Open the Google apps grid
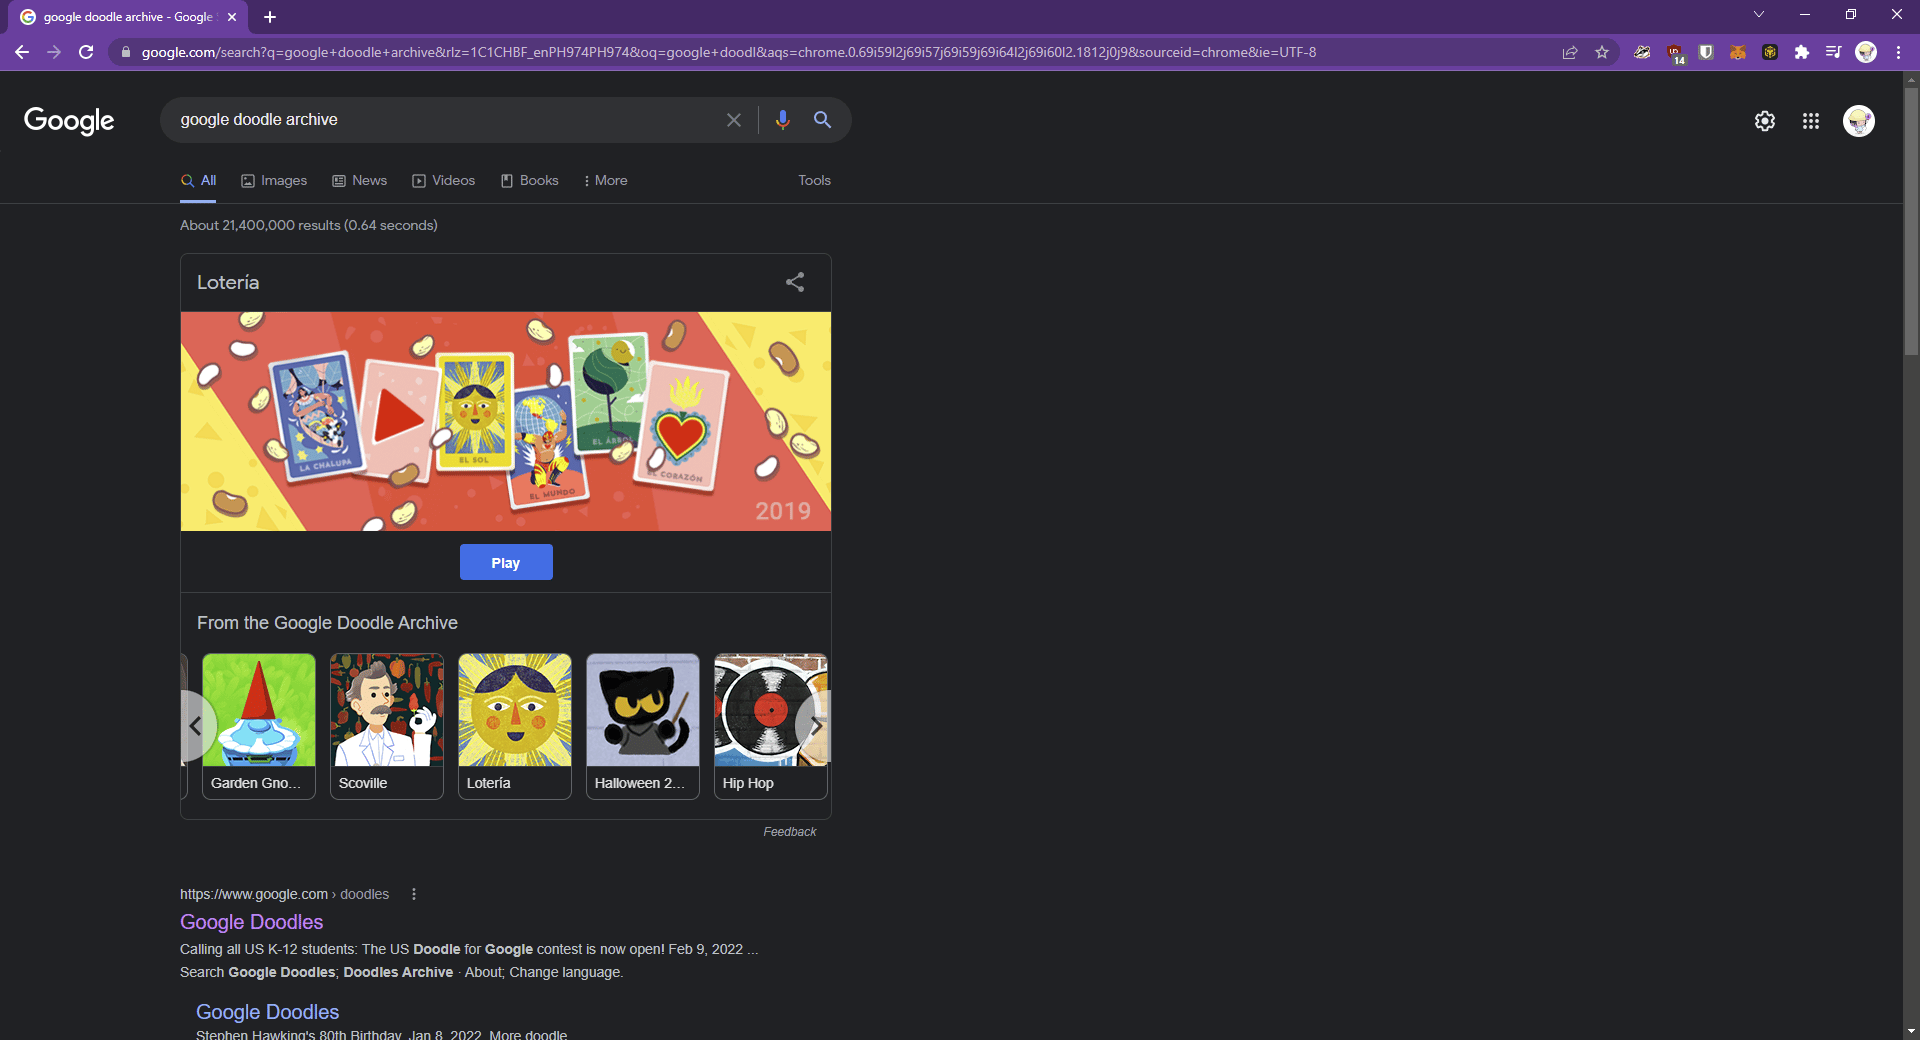The height and width of the screenshot is (1040, 1920). point(1811,121)
